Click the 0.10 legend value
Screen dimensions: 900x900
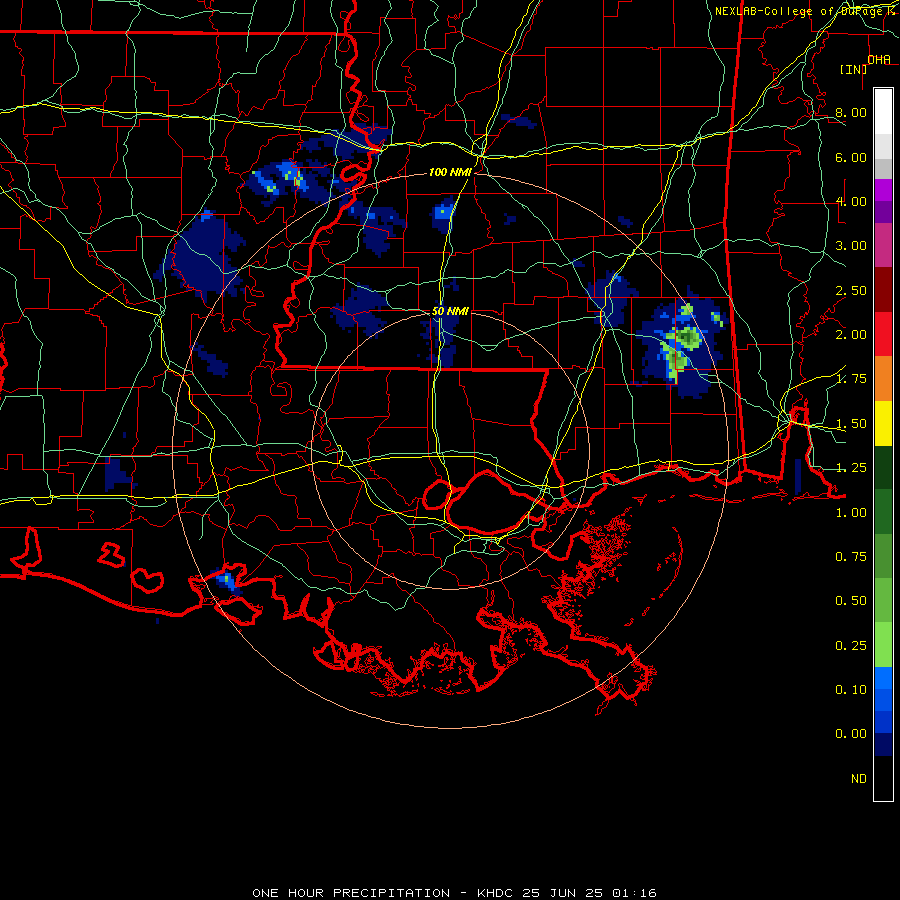coord(851,690)
